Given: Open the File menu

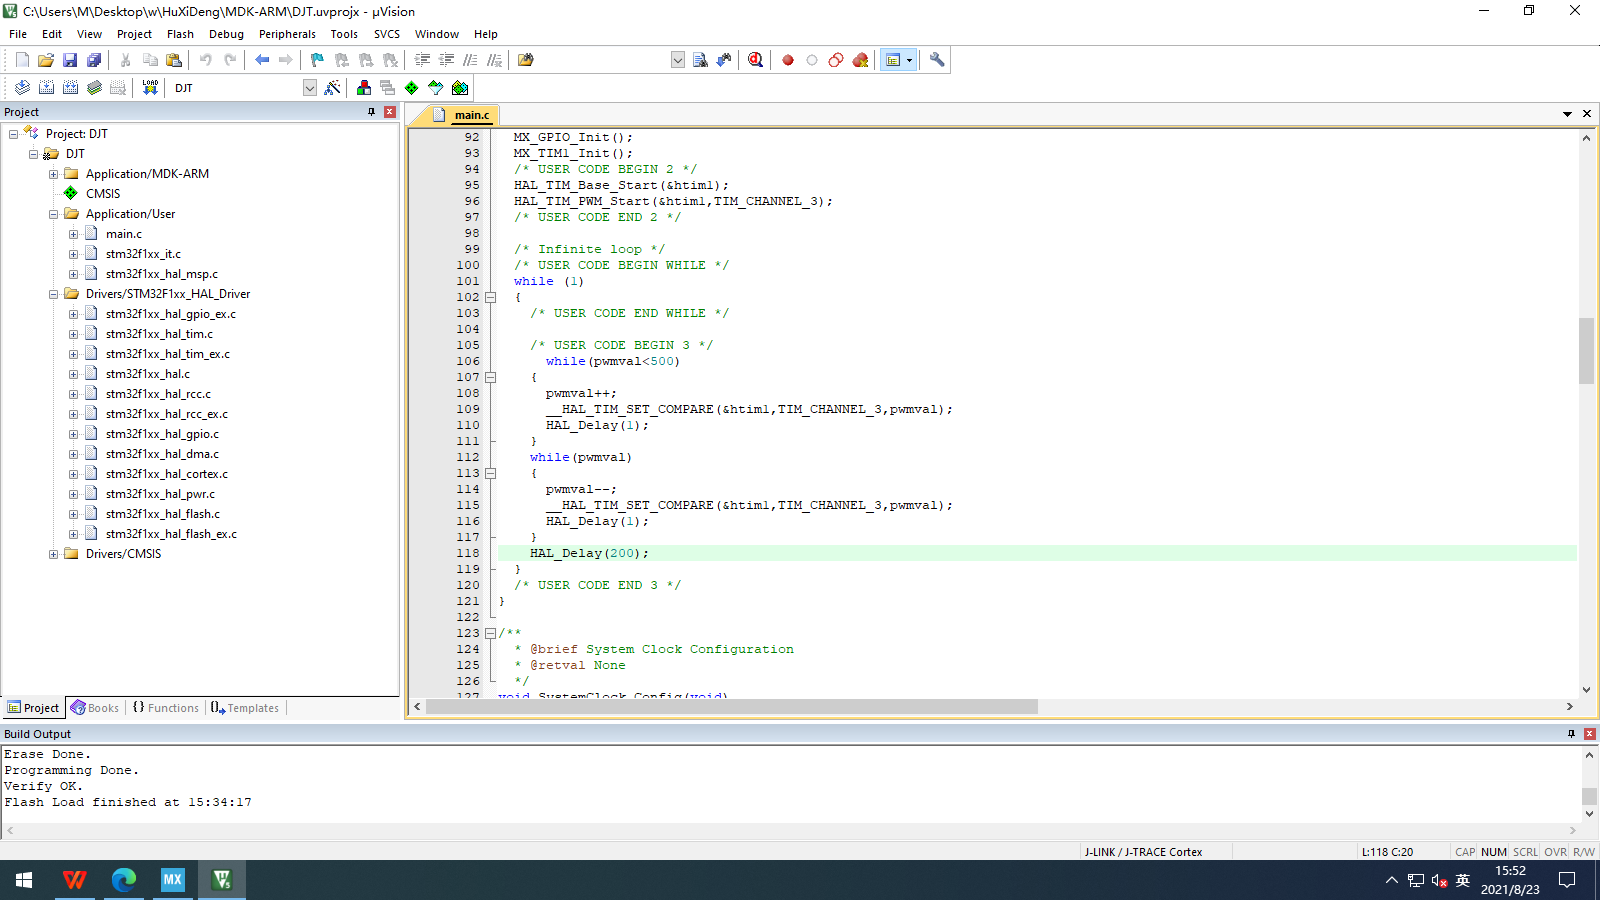Looking at the screenshot, I should (18, 34).
